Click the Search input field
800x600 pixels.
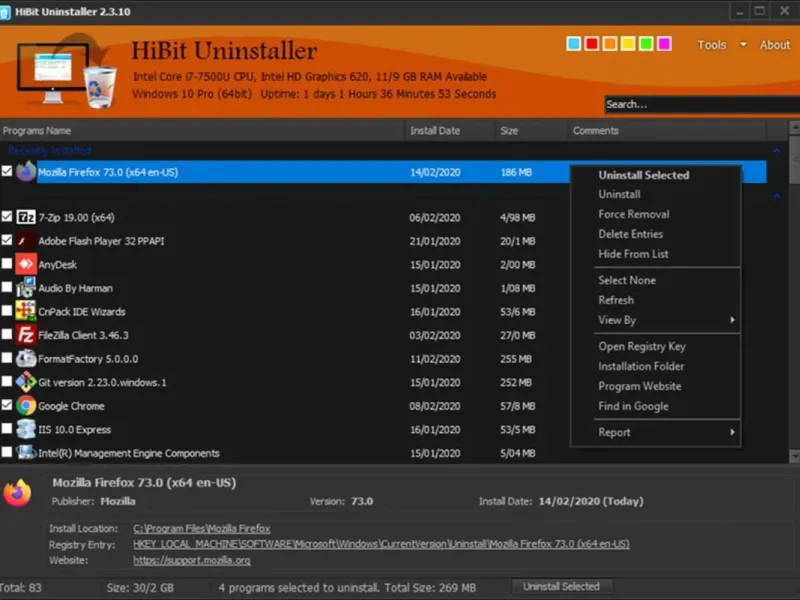pyautogui.click(x=702, y=105)
